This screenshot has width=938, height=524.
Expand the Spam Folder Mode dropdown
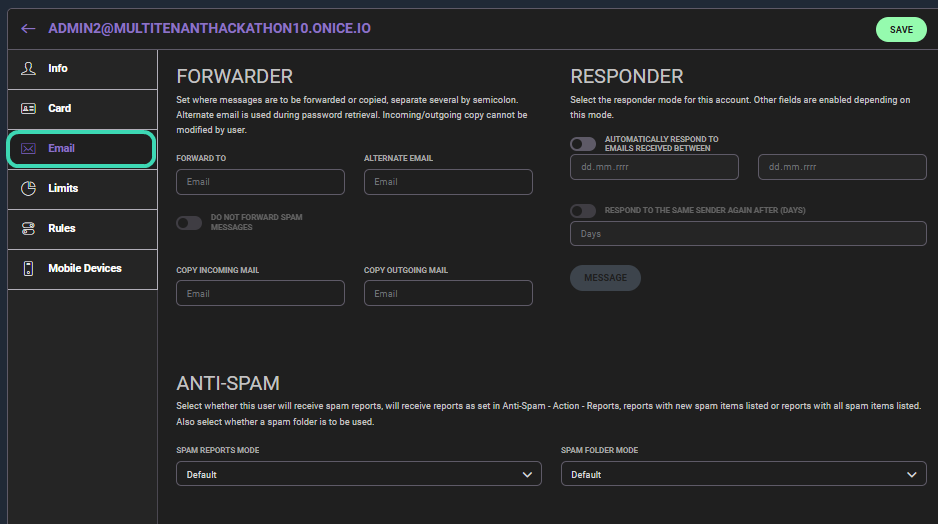[743, 474]
